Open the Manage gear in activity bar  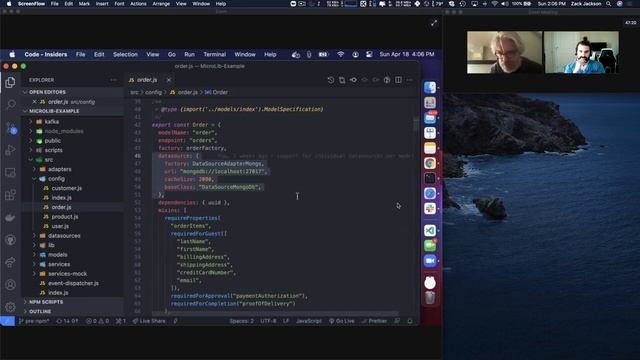click(x=10, y=307)
